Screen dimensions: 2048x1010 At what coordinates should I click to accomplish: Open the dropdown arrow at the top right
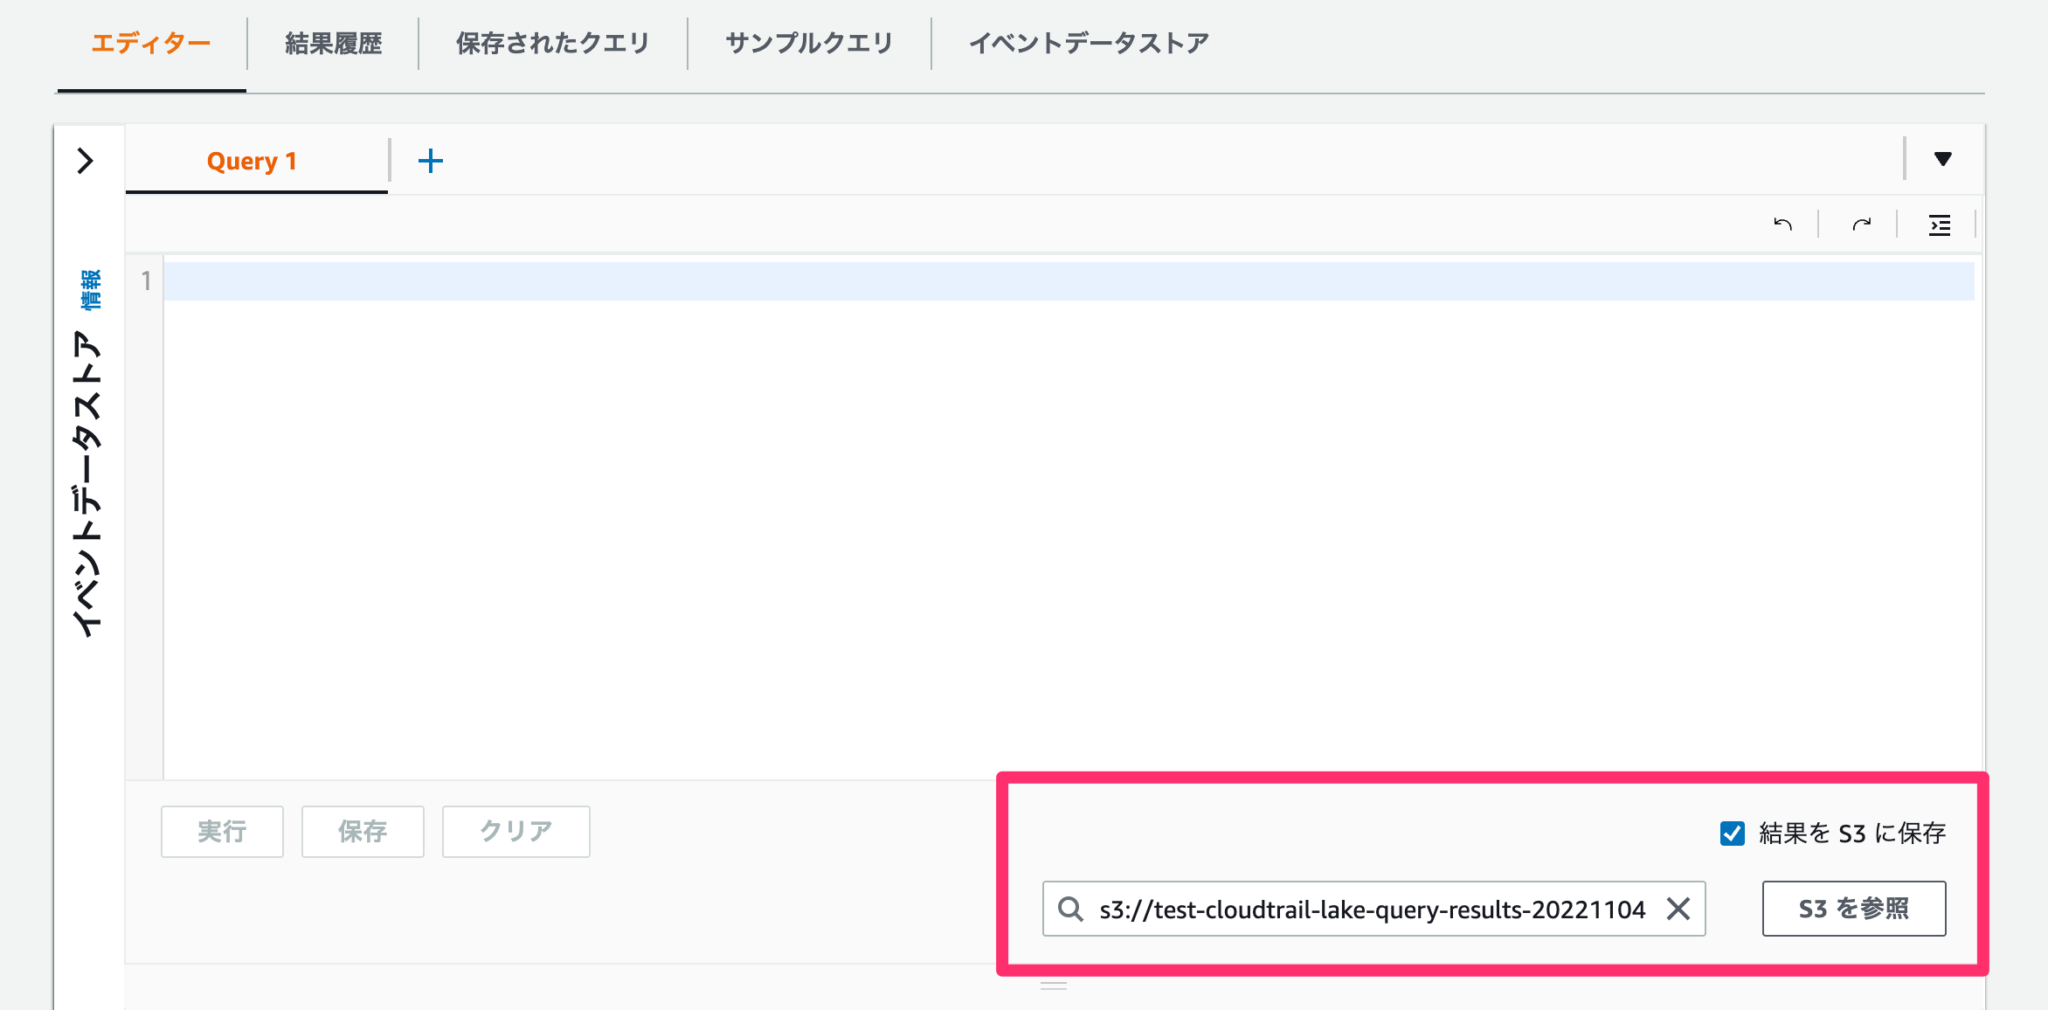tap(1943, 158)
